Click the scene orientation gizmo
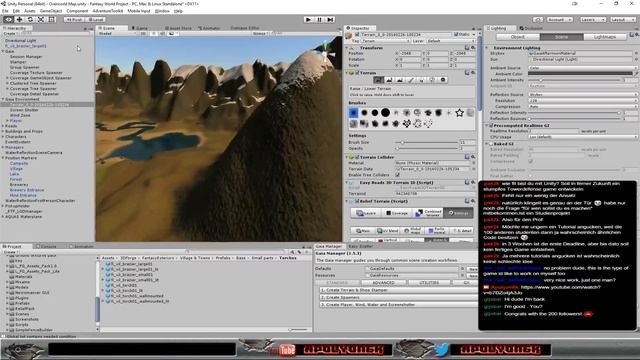This screenshot has width=640, height=360. point(327,51)
